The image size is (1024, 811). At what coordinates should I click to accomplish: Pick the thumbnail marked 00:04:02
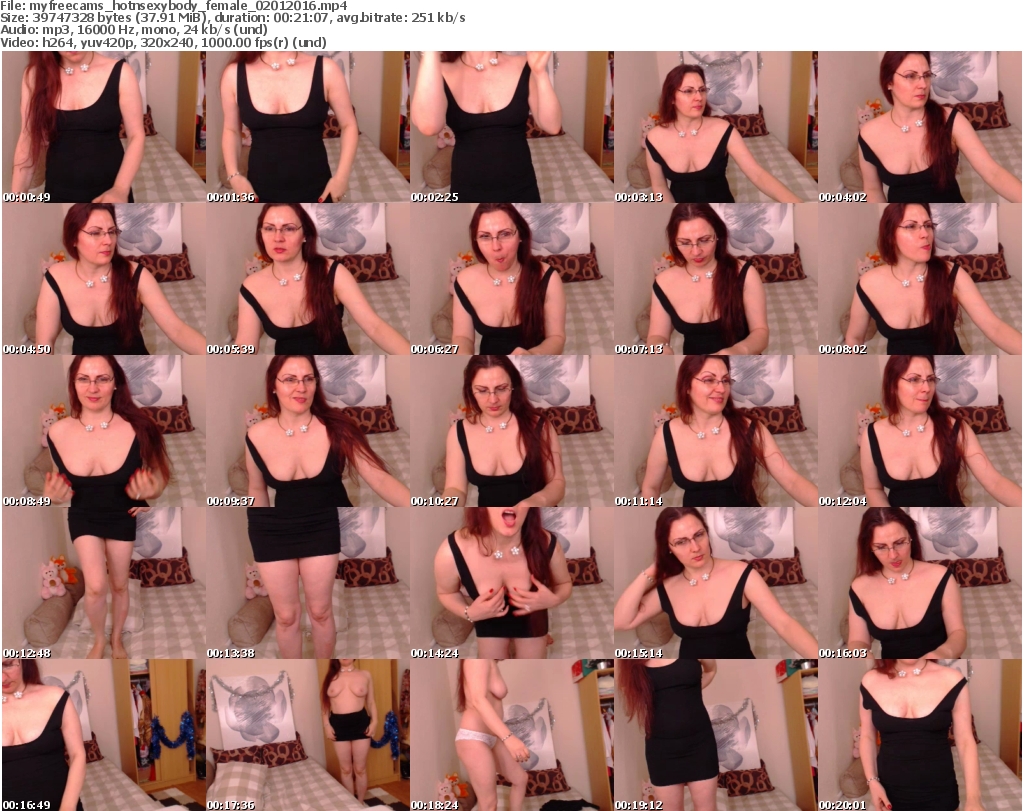(920, 127)
